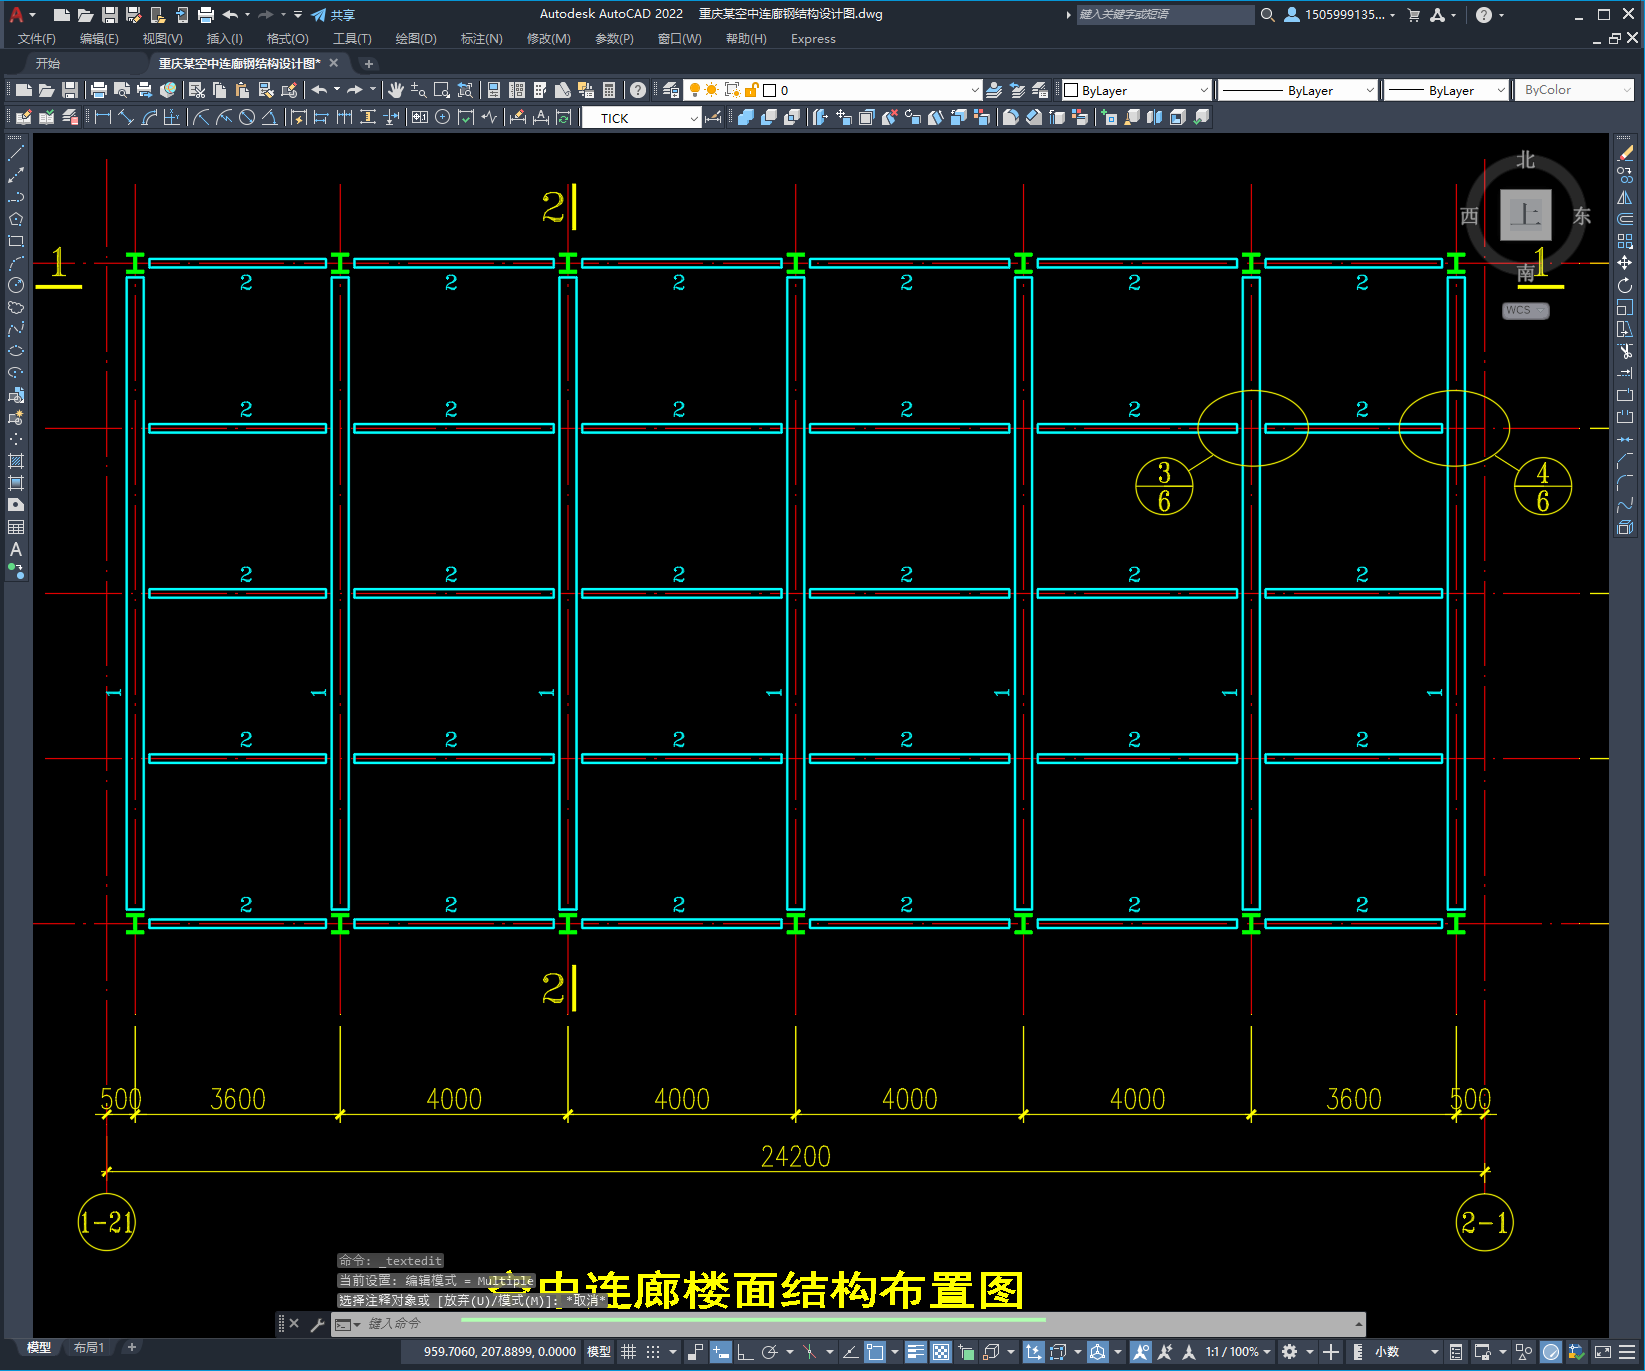Screen dimensions: 1645x1371
Task: Click the Plot print icon in standard toolbar
Action: (x=99, y=90)
